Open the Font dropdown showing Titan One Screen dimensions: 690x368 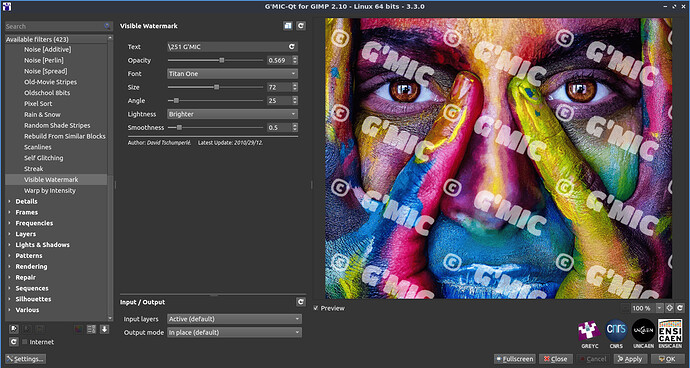pyautogui.click(x=232, y=74)
